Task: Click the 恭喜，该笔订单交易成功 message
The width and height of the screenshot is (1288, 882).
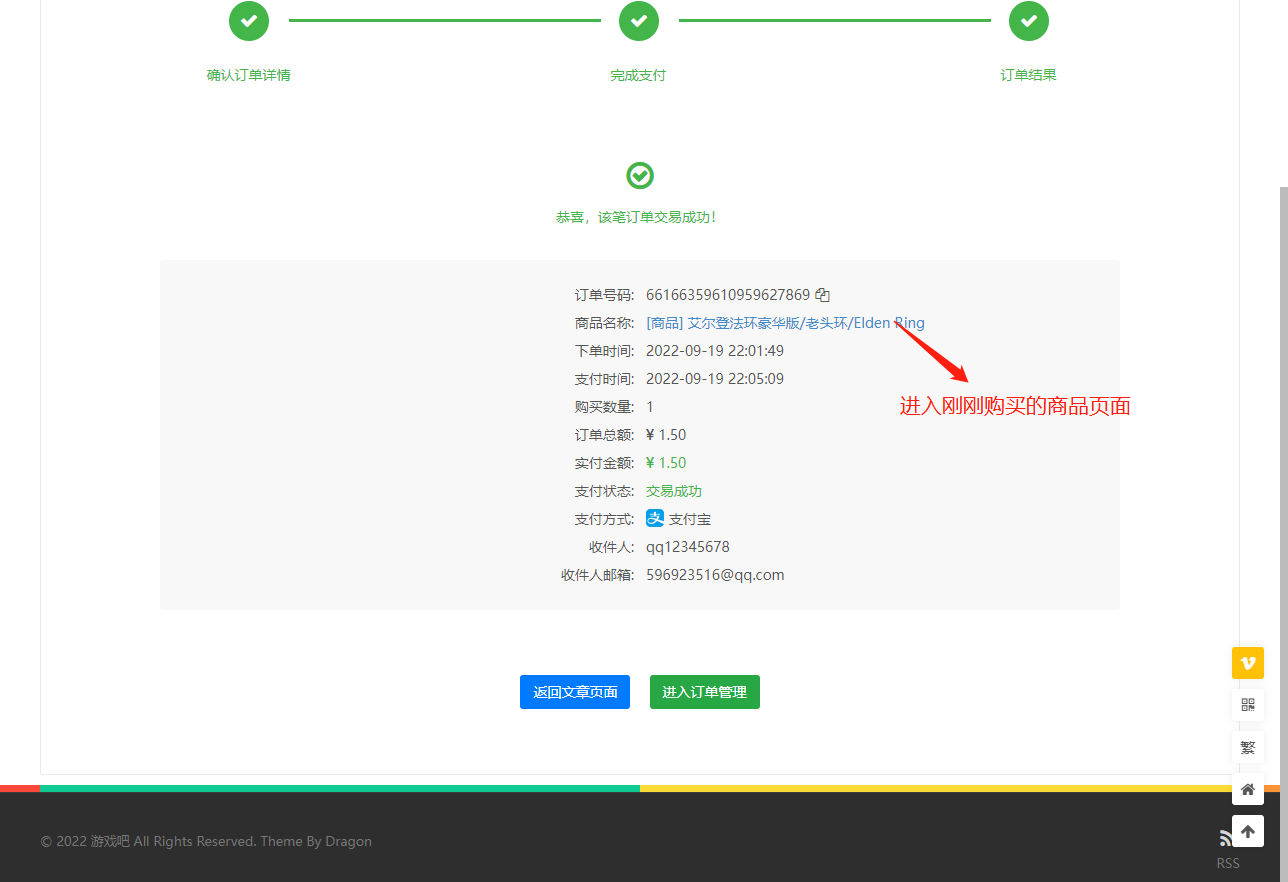Action: 636,217
